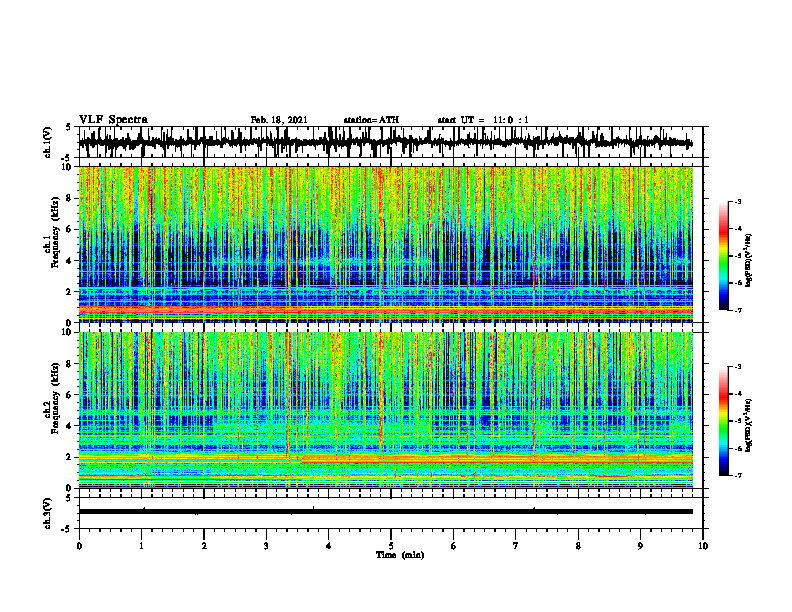Click time axis tick label "2"
The width and height of the screenshot is (792, 612).
(204, 546)
